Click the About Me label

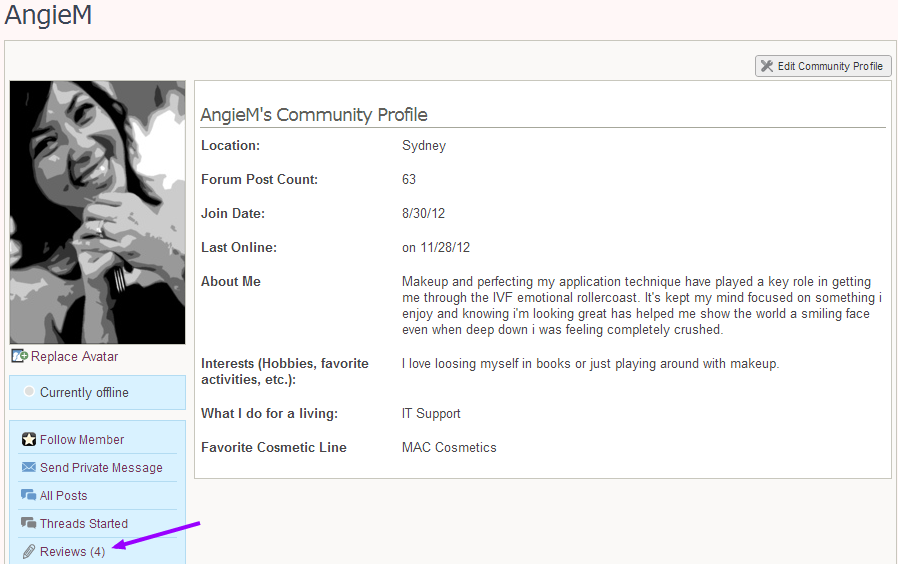(231, 282)
